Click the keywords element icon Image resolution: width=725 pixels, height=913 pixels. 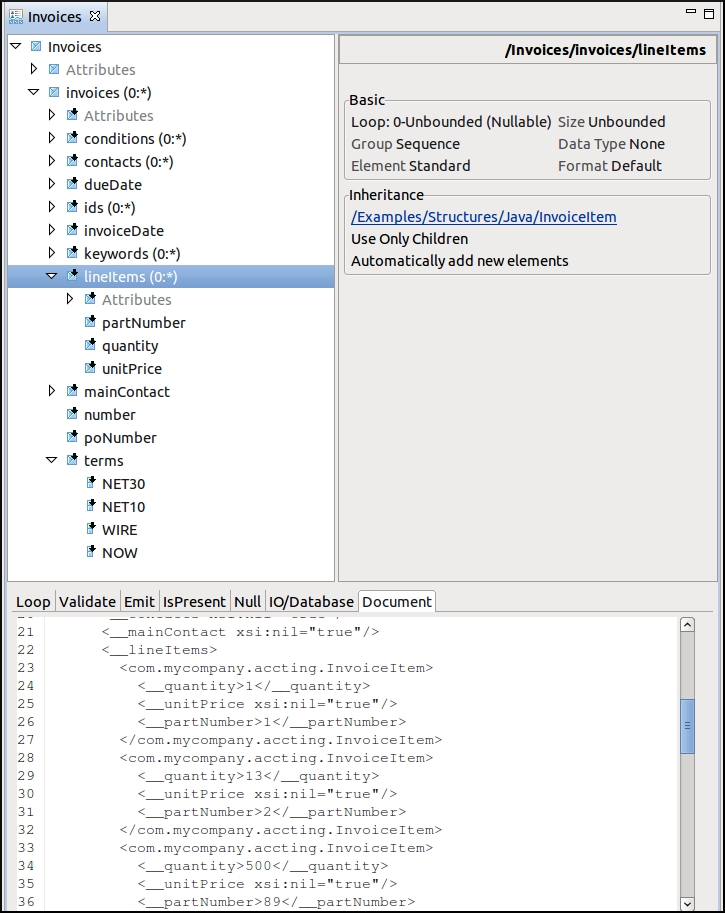[73, 254]
